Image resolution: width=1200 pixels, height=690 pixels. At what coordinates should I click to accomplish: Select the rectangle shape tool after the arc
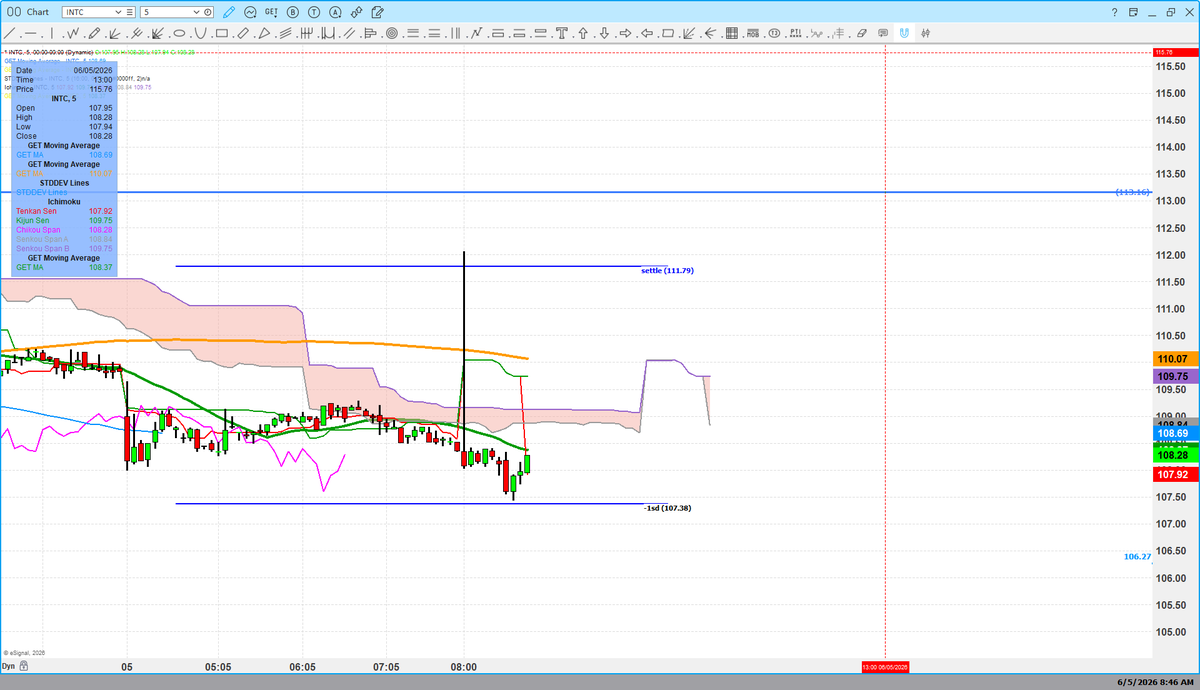(222, 33)
